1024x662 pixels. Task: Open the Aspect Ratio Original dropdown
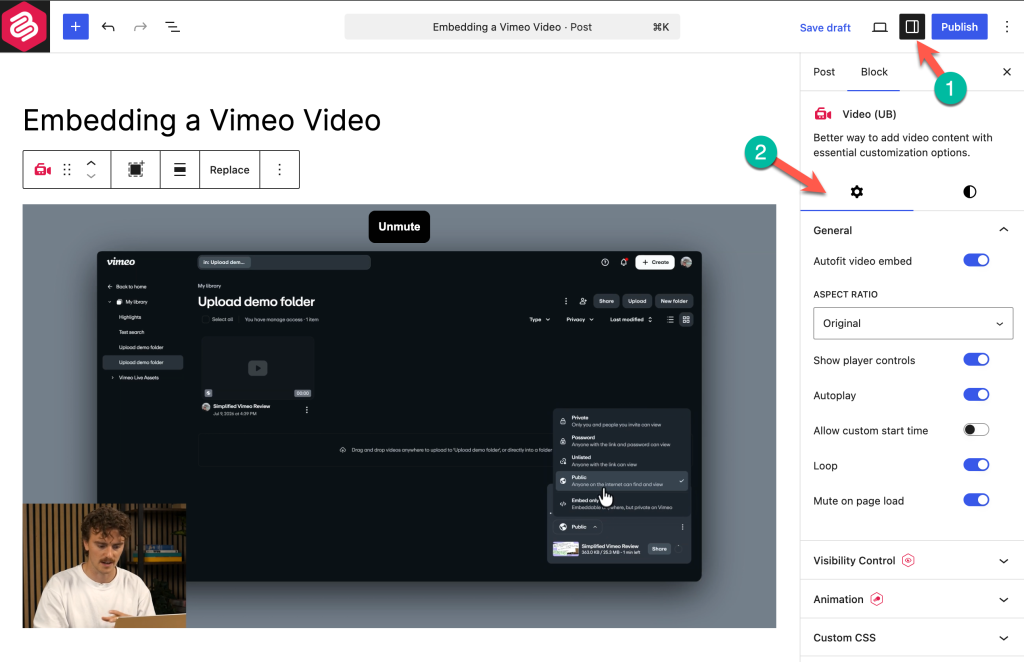pos(913,323)
